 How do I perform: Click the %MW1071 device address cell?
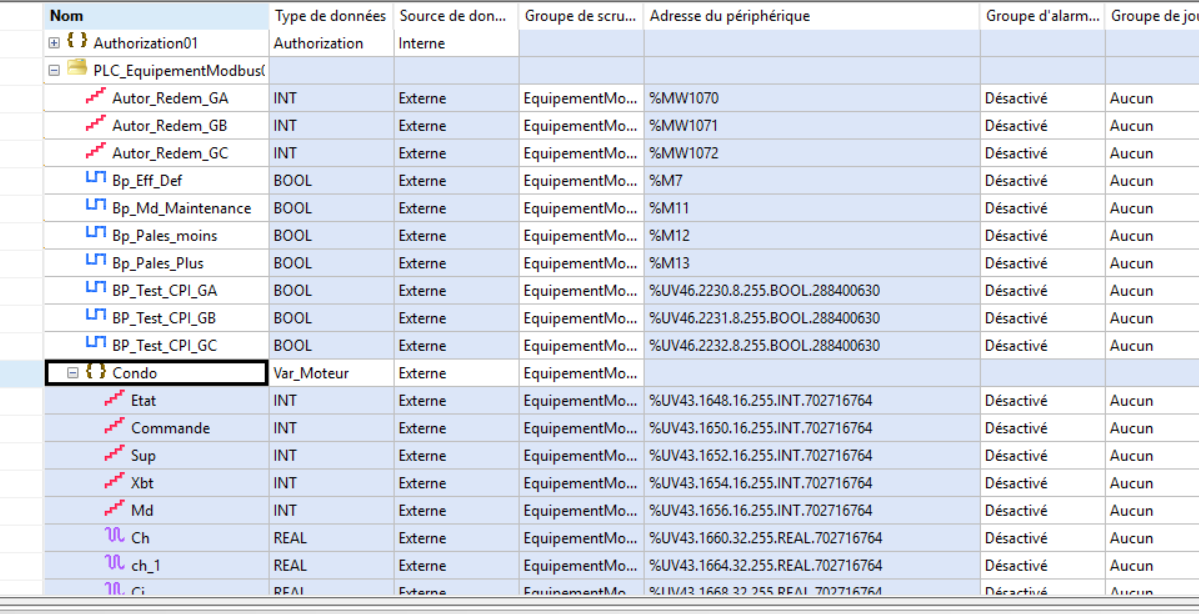[684, 126]
